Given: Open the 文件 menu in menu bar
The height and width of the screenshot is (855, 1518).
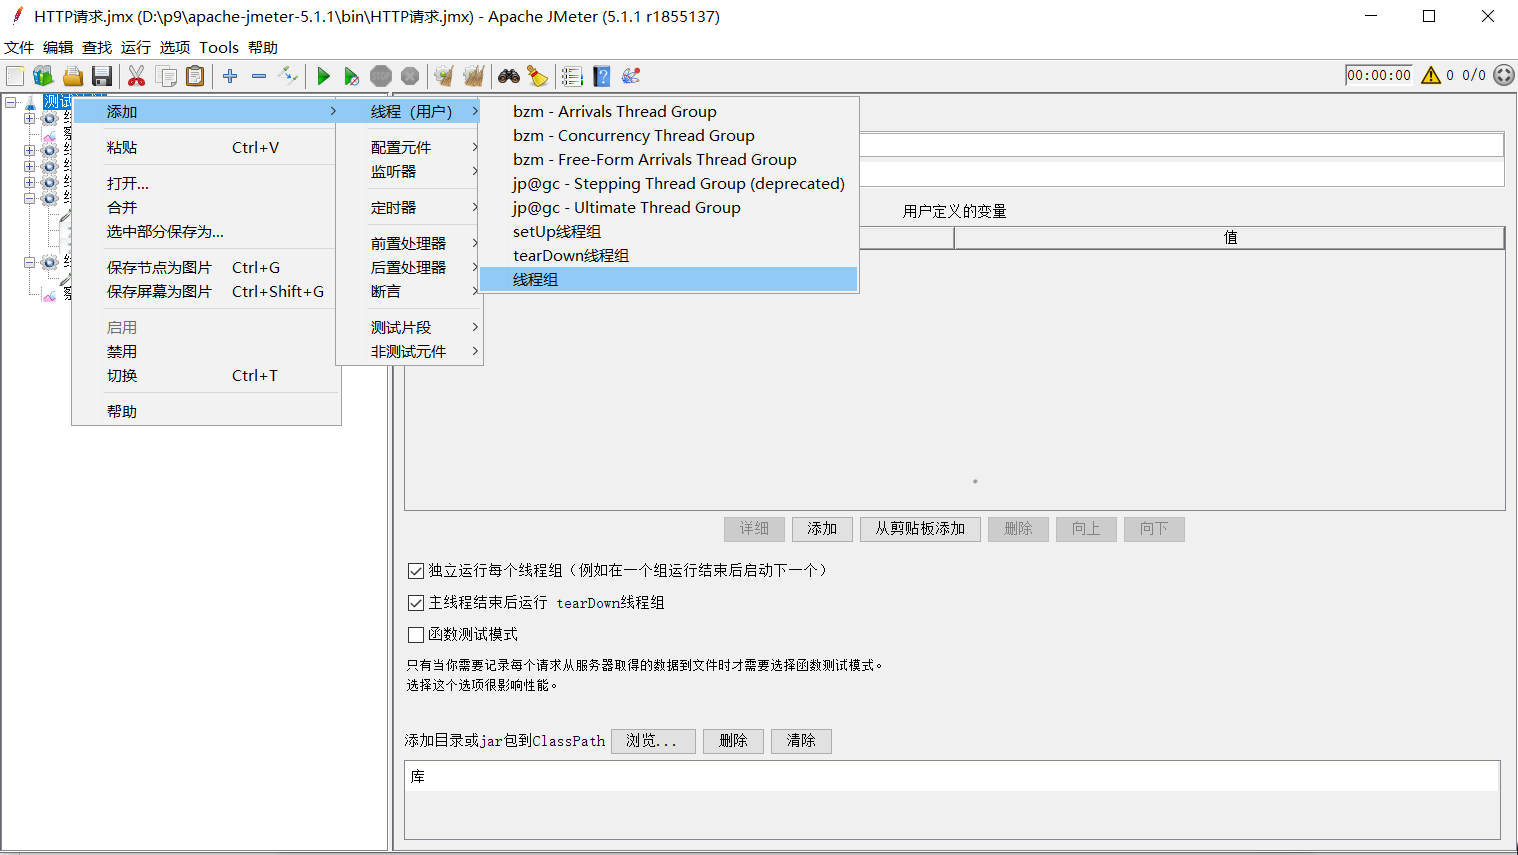Looking at the screenshot, I should pyautogui.click(x=19, y=47).
